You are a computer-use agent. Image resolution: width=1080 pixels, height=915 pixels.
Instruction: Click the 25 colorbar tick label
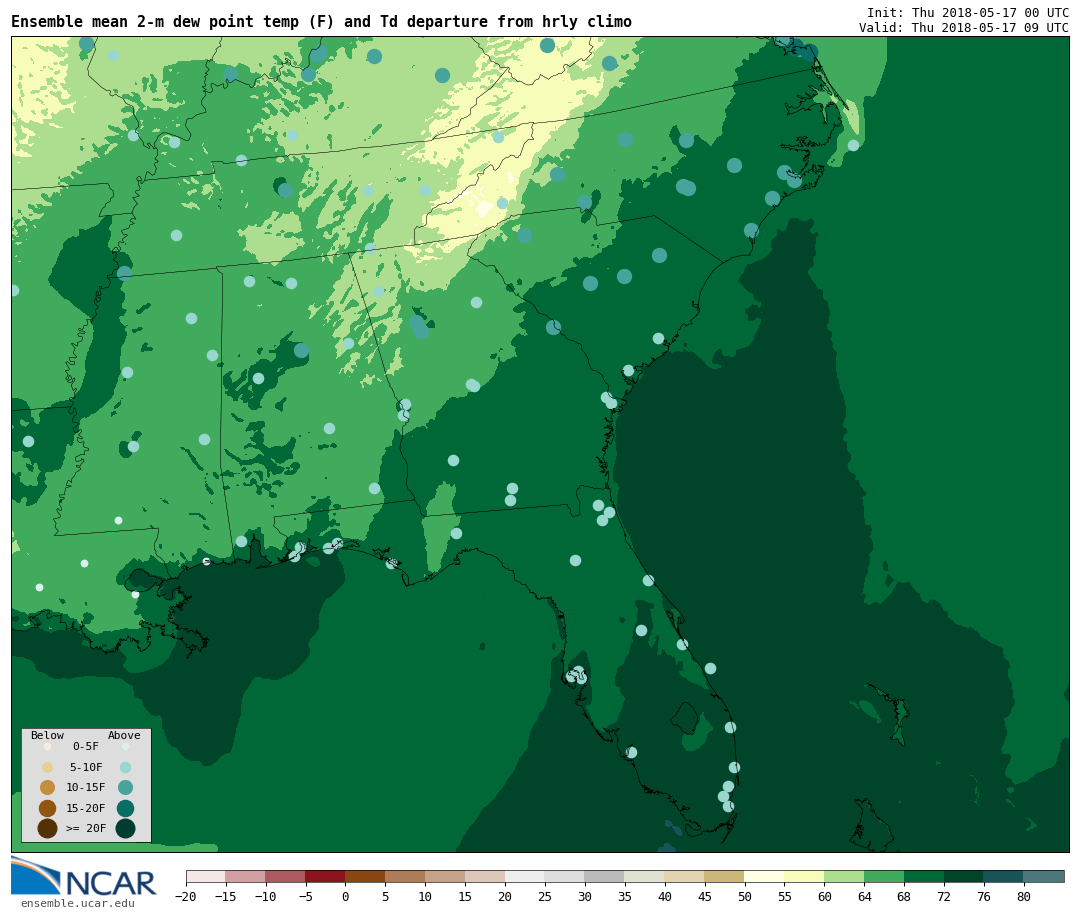click(545, 896)
